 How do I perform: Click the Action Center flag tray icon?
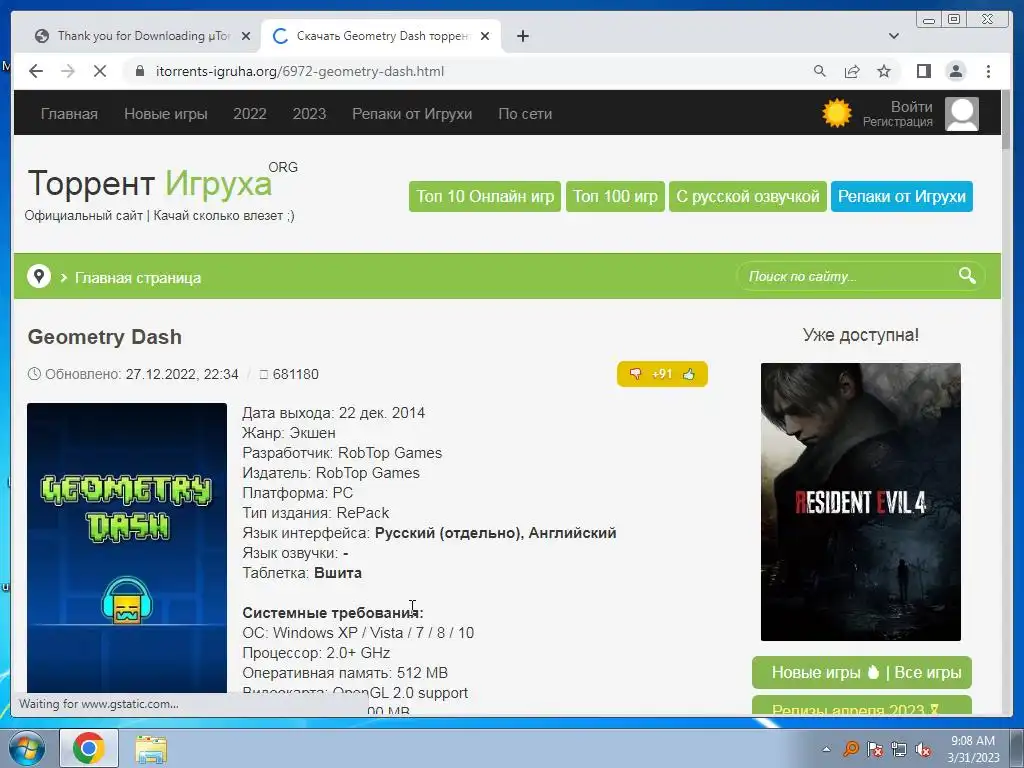pos(875,749)
